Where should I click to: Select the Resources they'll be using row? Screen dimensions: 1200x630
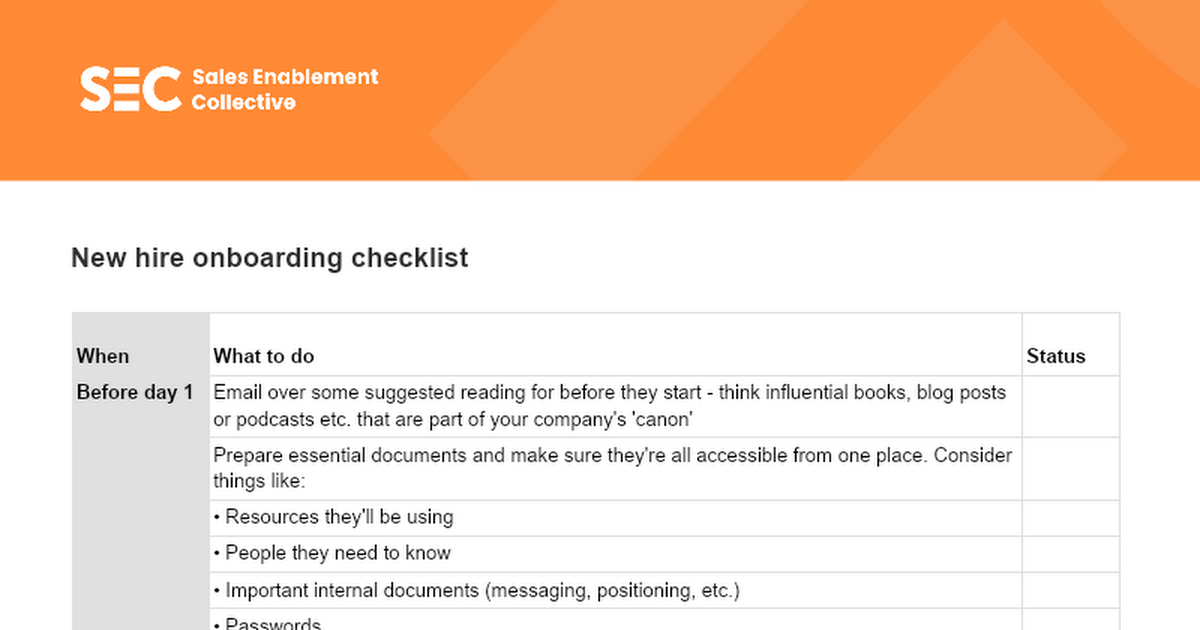pos(615,518)
